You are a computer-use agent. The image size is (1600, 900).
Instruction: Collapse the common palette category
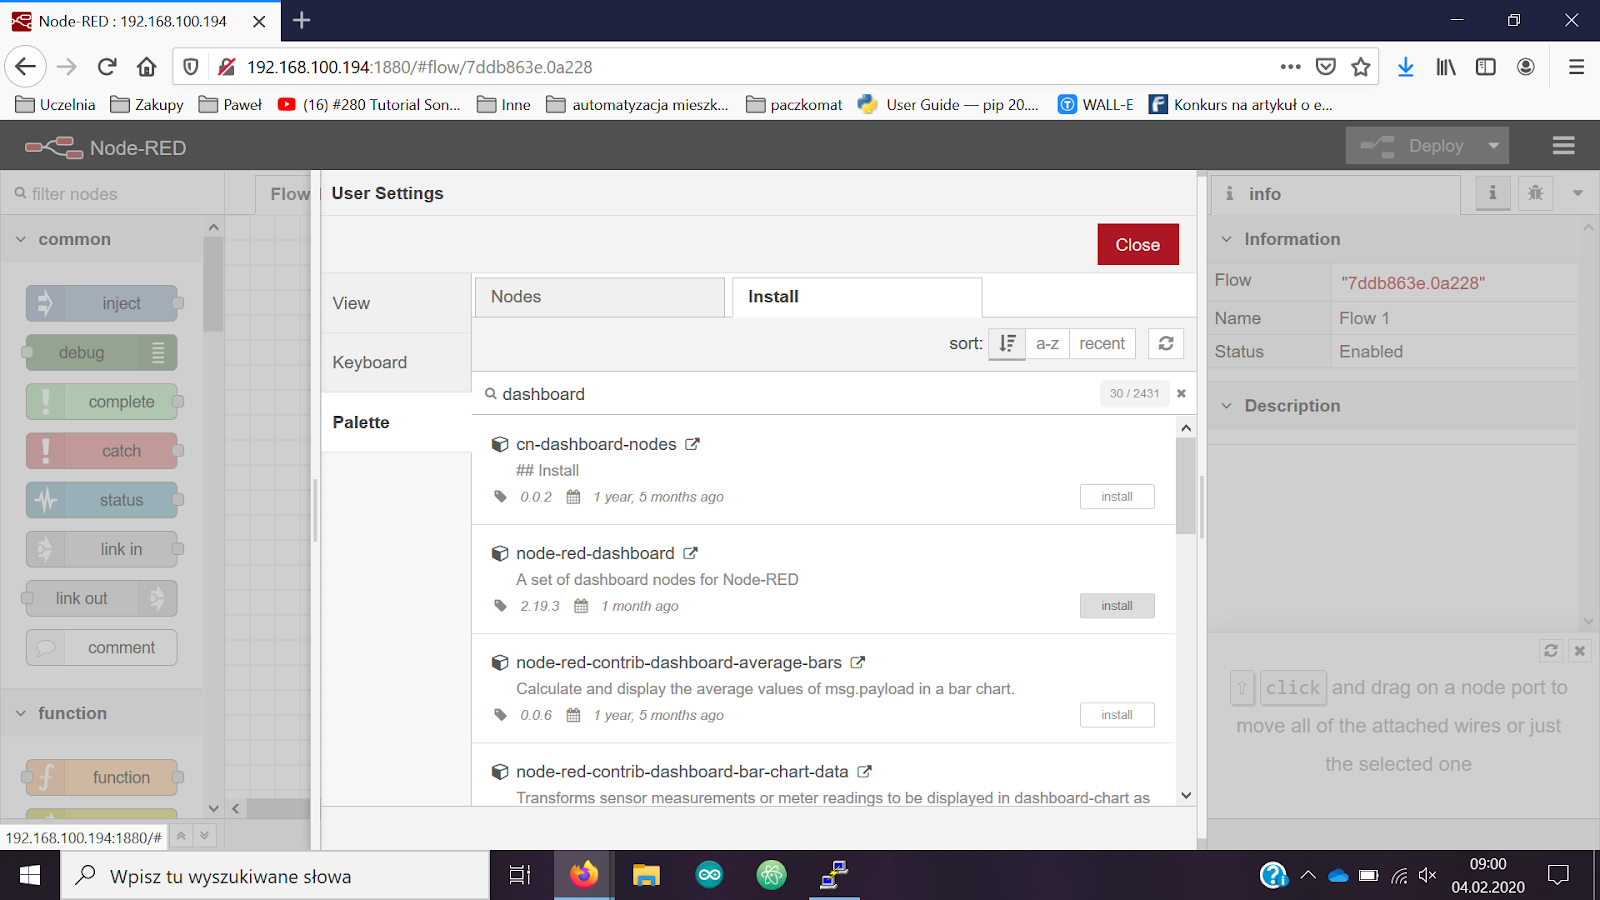click(x=102, y=239)
